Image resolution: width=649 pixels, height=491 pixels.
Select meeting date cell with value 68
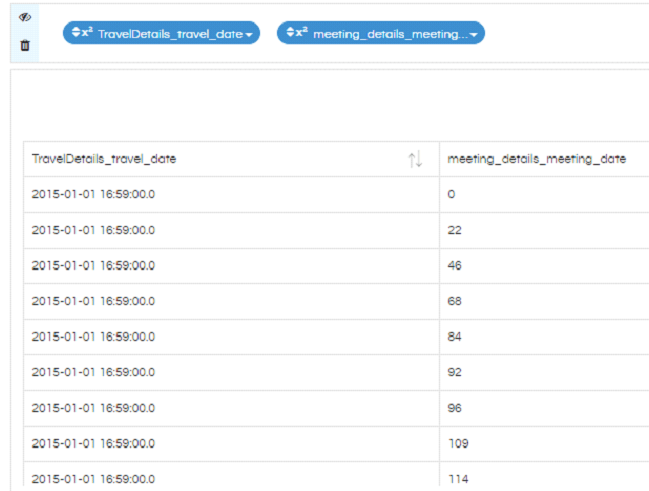pos(544,301)
